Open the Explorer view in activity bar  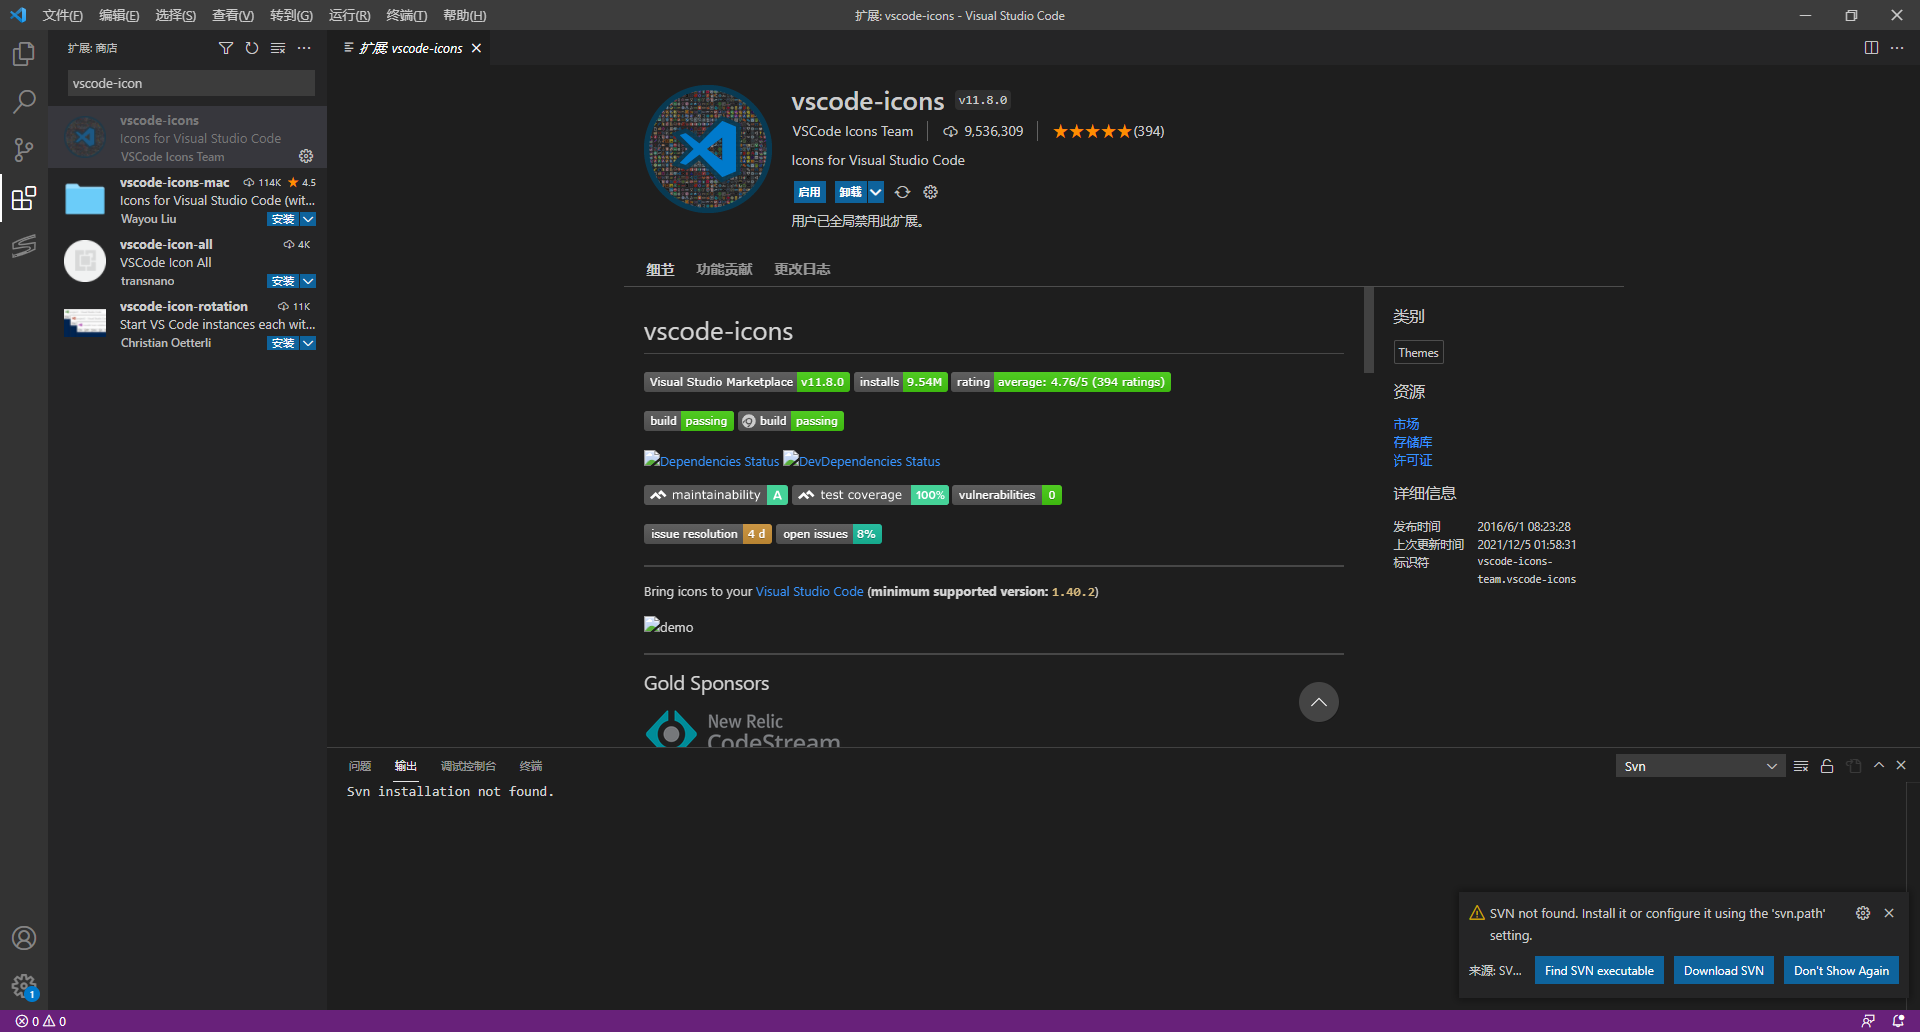[24, 53]
